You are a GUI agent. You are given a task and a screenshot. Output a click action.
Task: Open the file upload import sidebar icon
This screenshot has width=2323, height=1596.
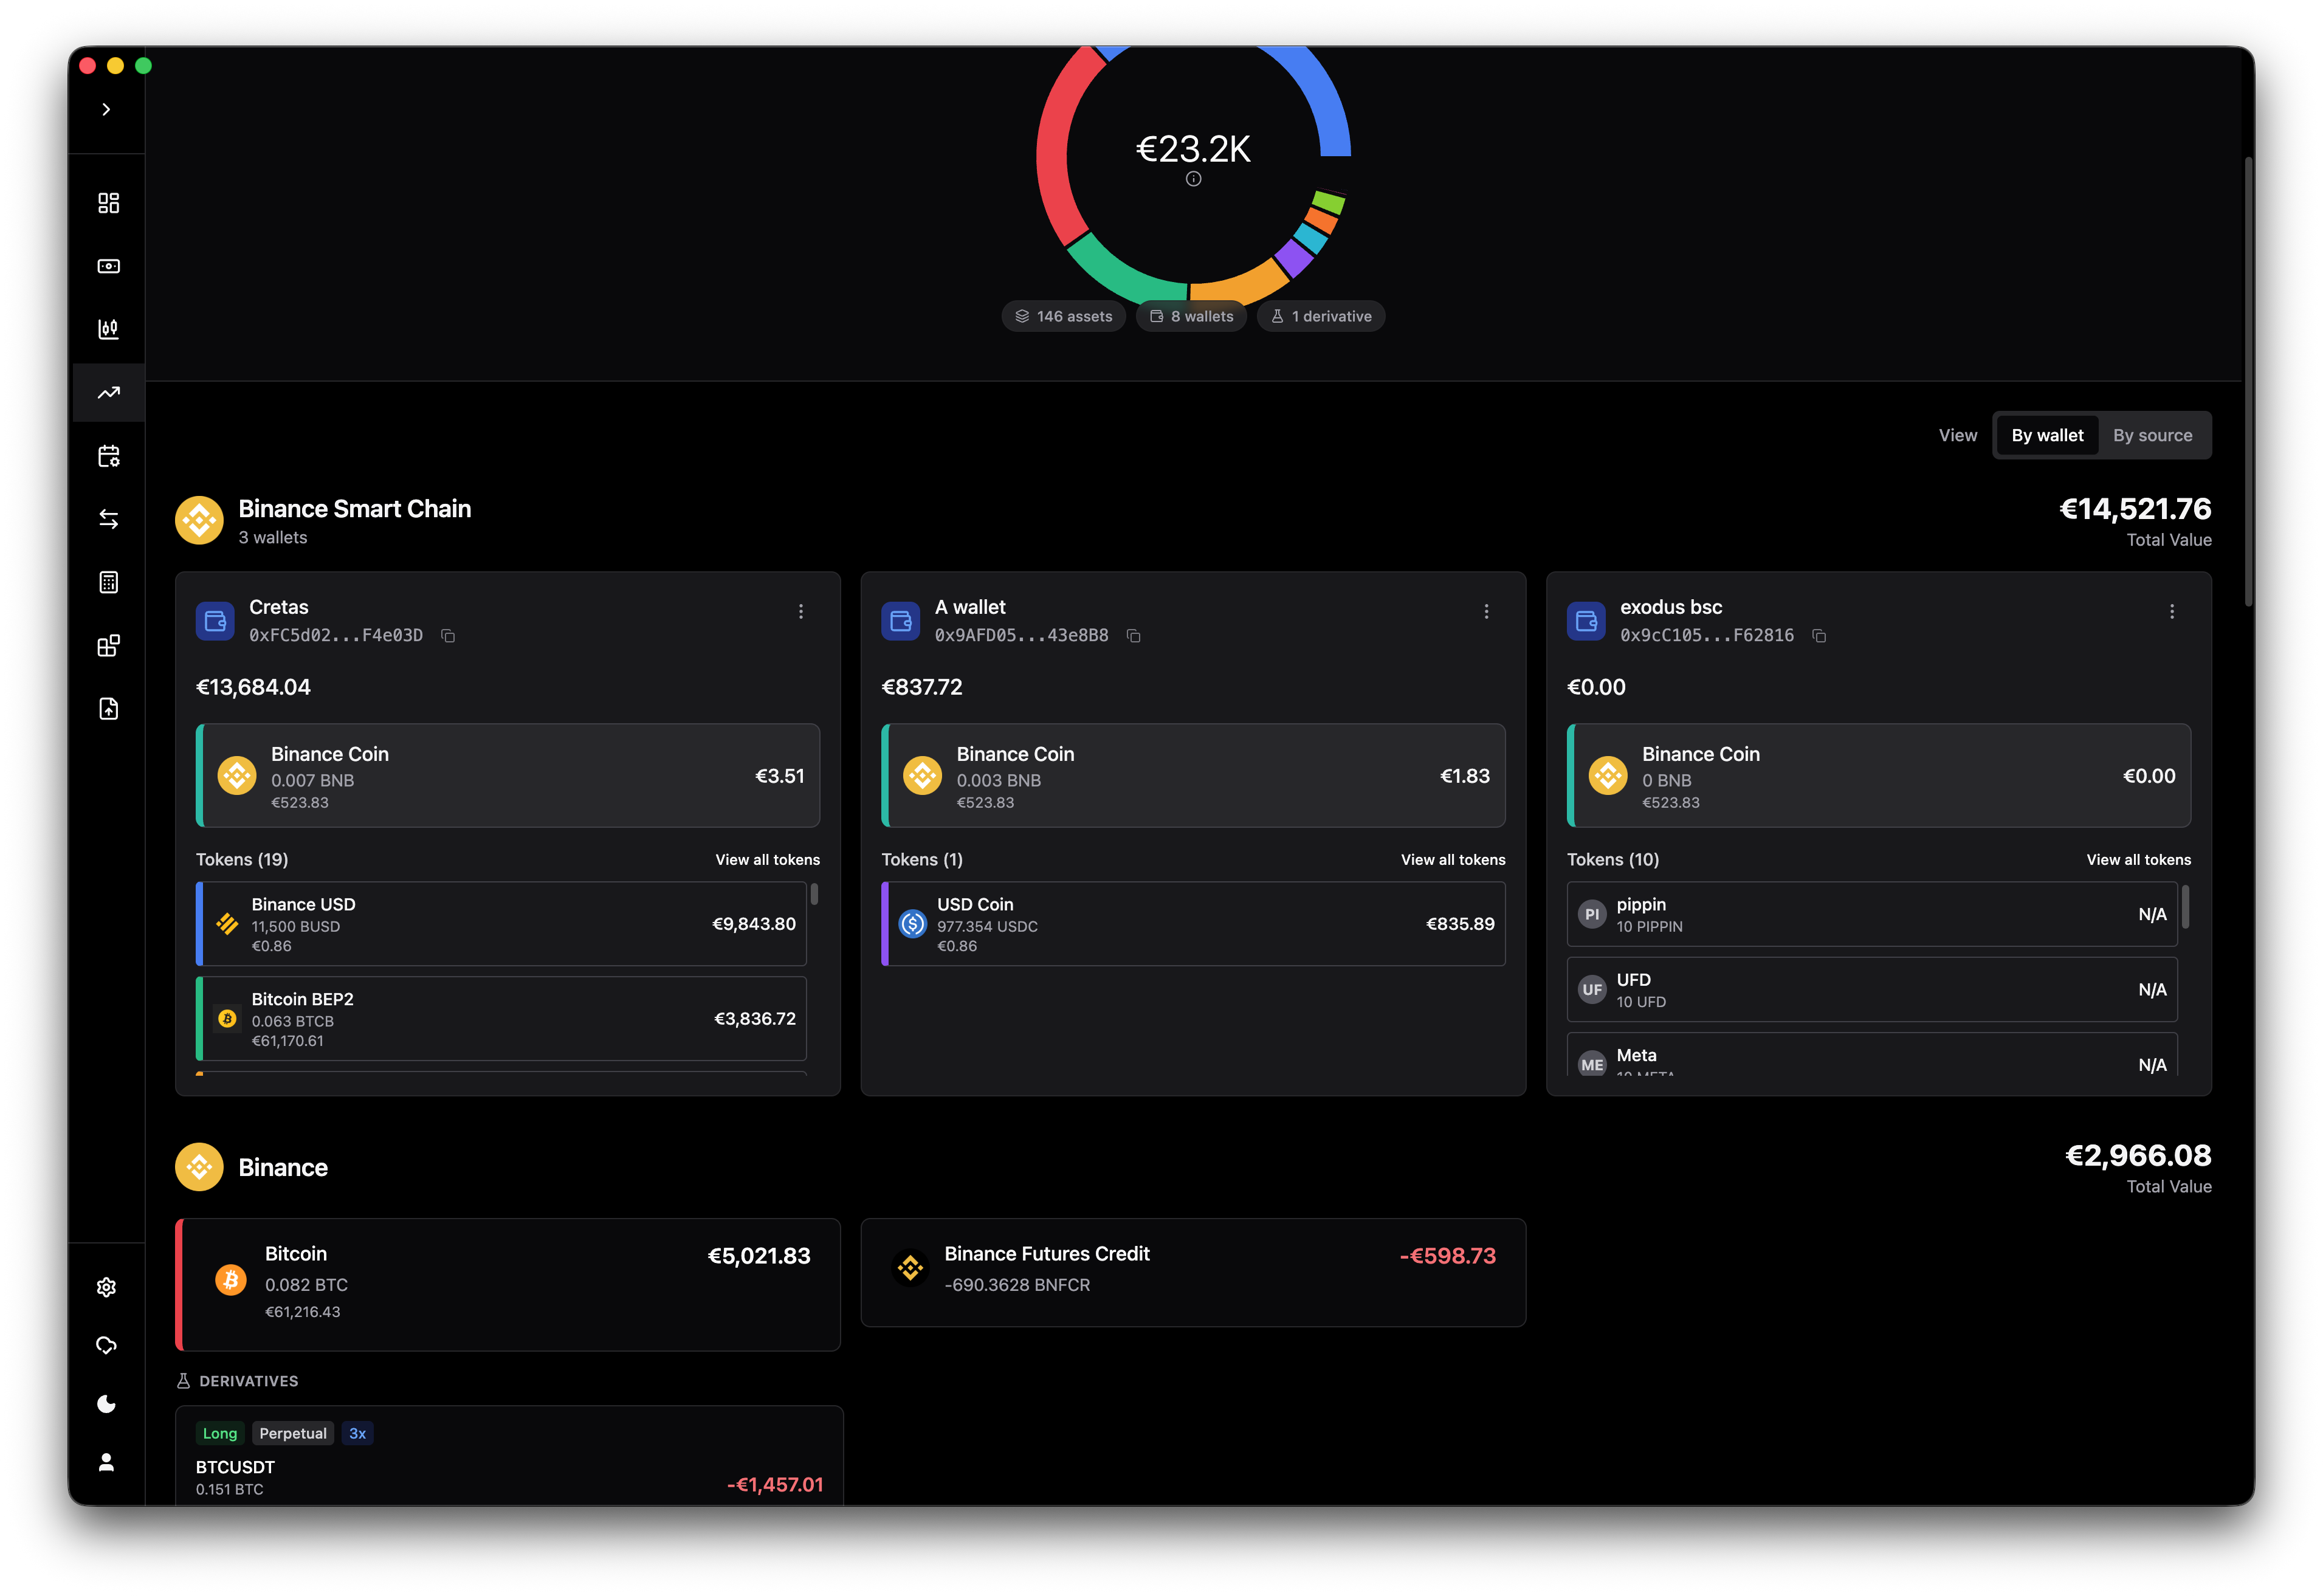pos(108,709)
